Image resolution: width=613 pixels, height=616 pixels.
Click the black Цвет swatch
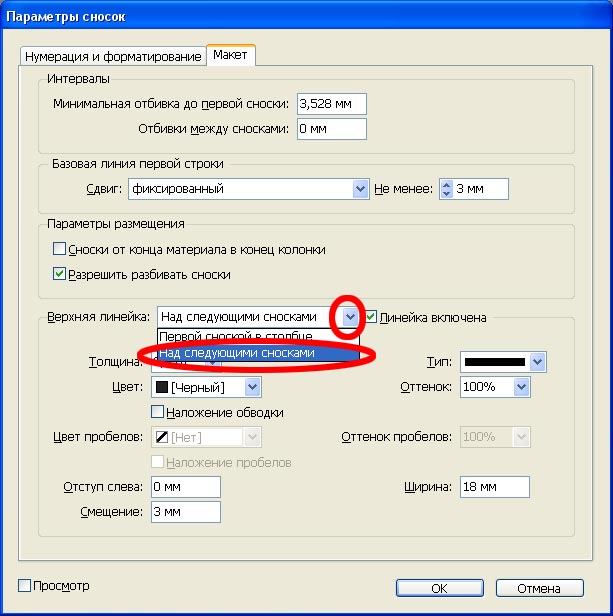[162, 387]
